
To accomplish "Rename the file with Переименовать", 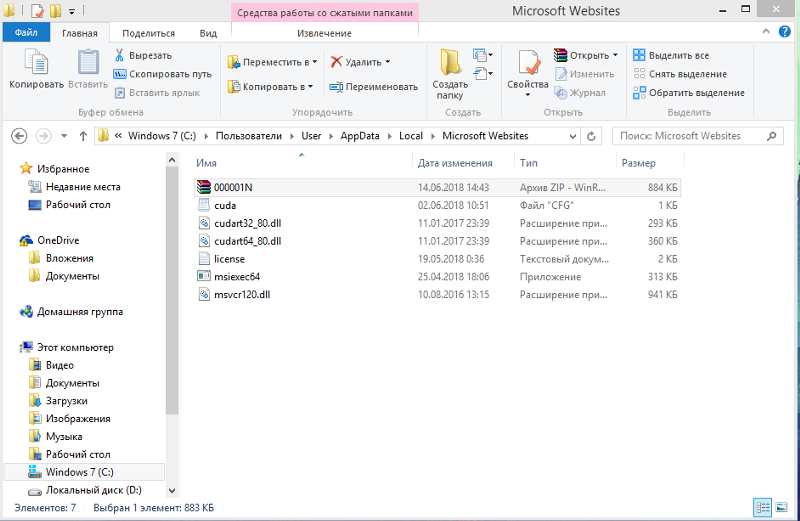I will (x=373, y=87).
